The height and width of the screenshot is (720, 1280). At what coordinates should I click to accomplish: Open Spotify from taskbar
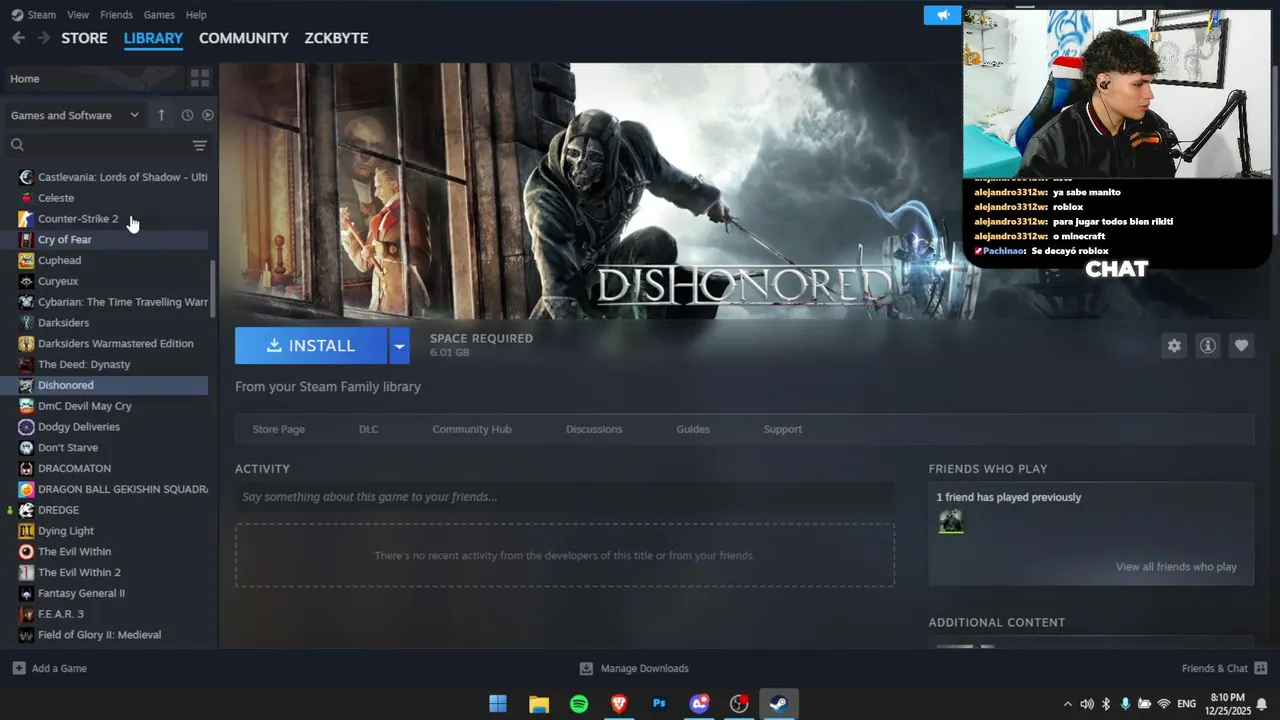579,704
